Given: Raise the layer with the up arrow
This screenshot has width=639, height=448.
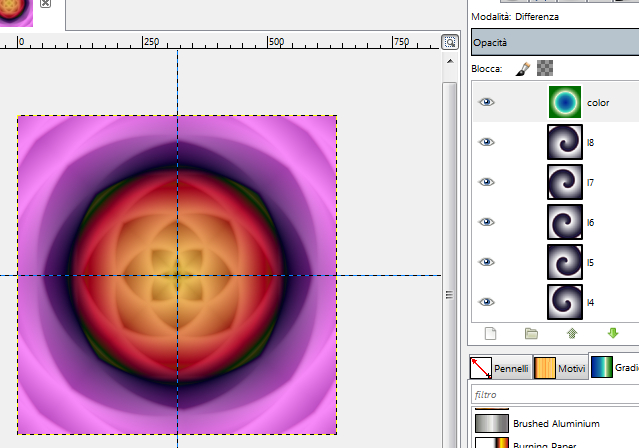Looking at the screenshot, I should pyautogui.click(x=572, y=333).
